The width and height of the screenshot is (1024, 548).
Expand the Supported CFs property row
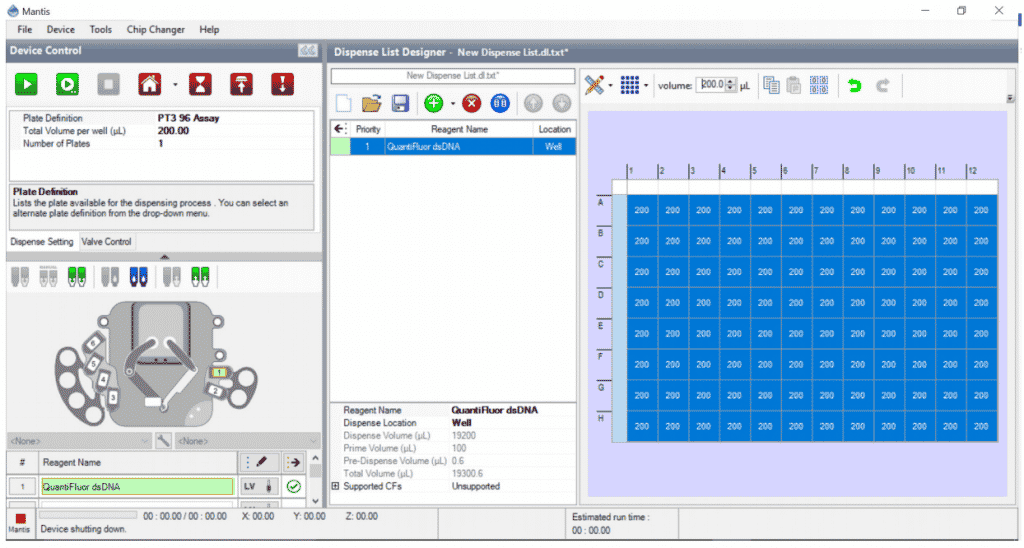pyautogui.click(x=335, y=487)
